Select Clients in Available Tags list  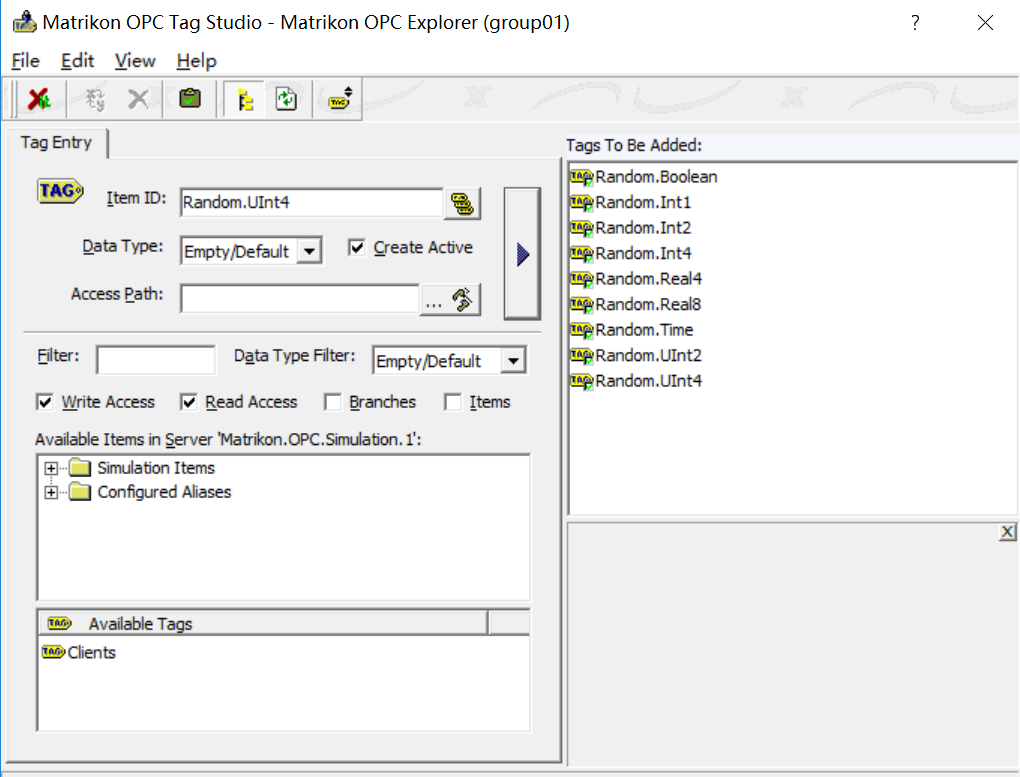click(91, 653)
